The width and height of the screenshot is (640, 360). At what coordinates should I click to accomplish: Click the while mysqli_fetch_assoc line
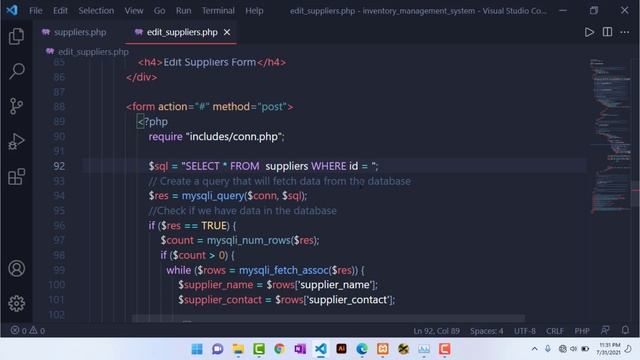coord(265,270)
